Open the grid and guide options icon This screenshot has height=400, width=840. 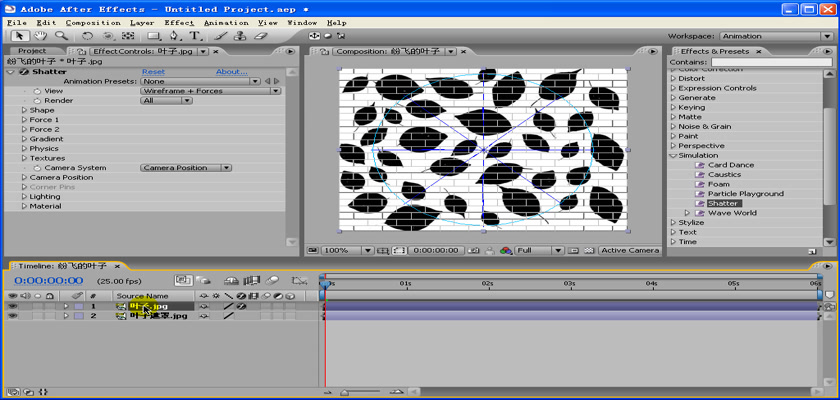click(383, 251)
